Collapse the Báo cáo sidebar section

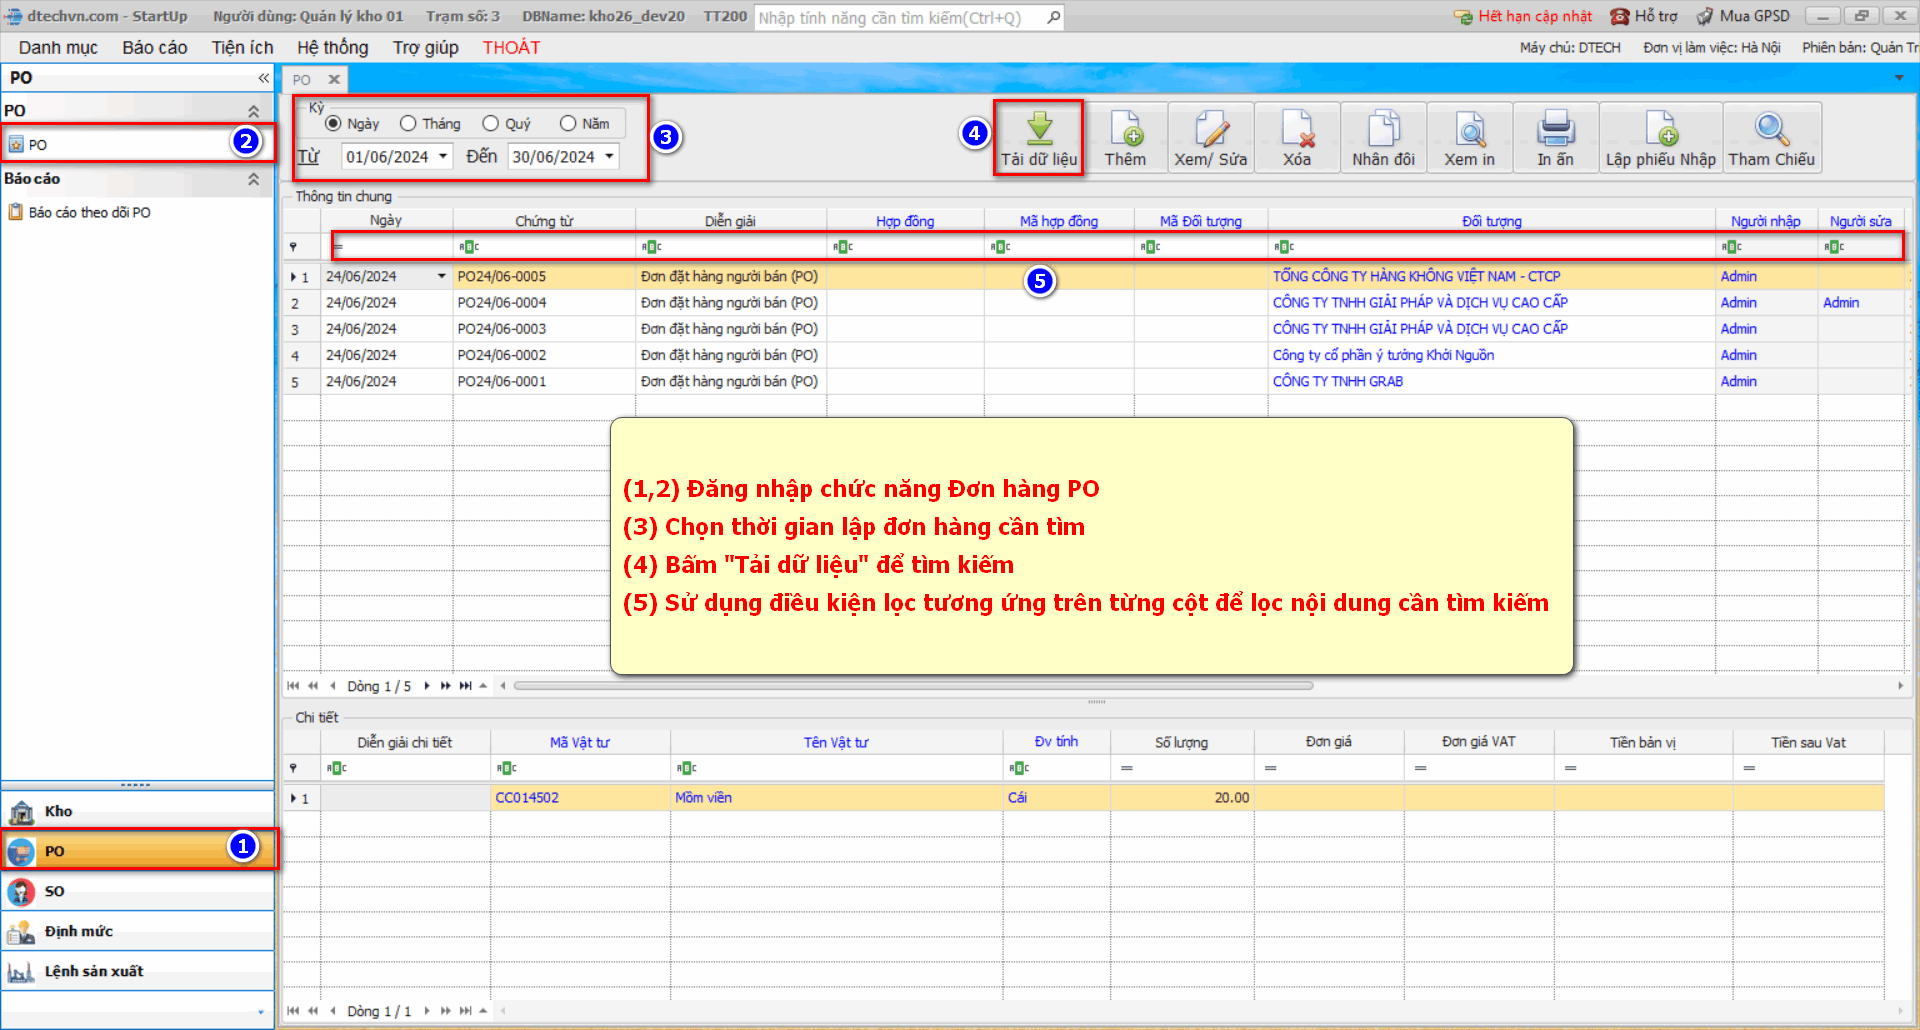[253, 179]
